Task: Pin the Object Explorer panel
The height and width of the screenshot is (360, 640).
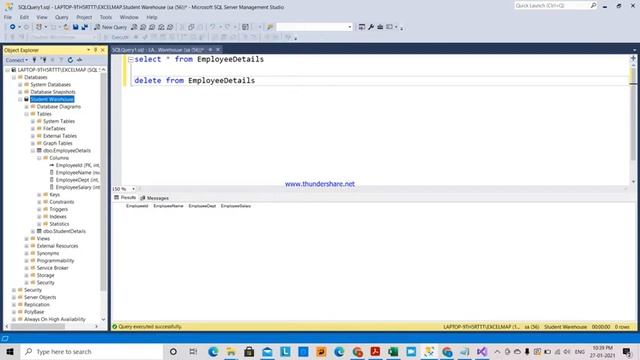Action: (96, 50)
